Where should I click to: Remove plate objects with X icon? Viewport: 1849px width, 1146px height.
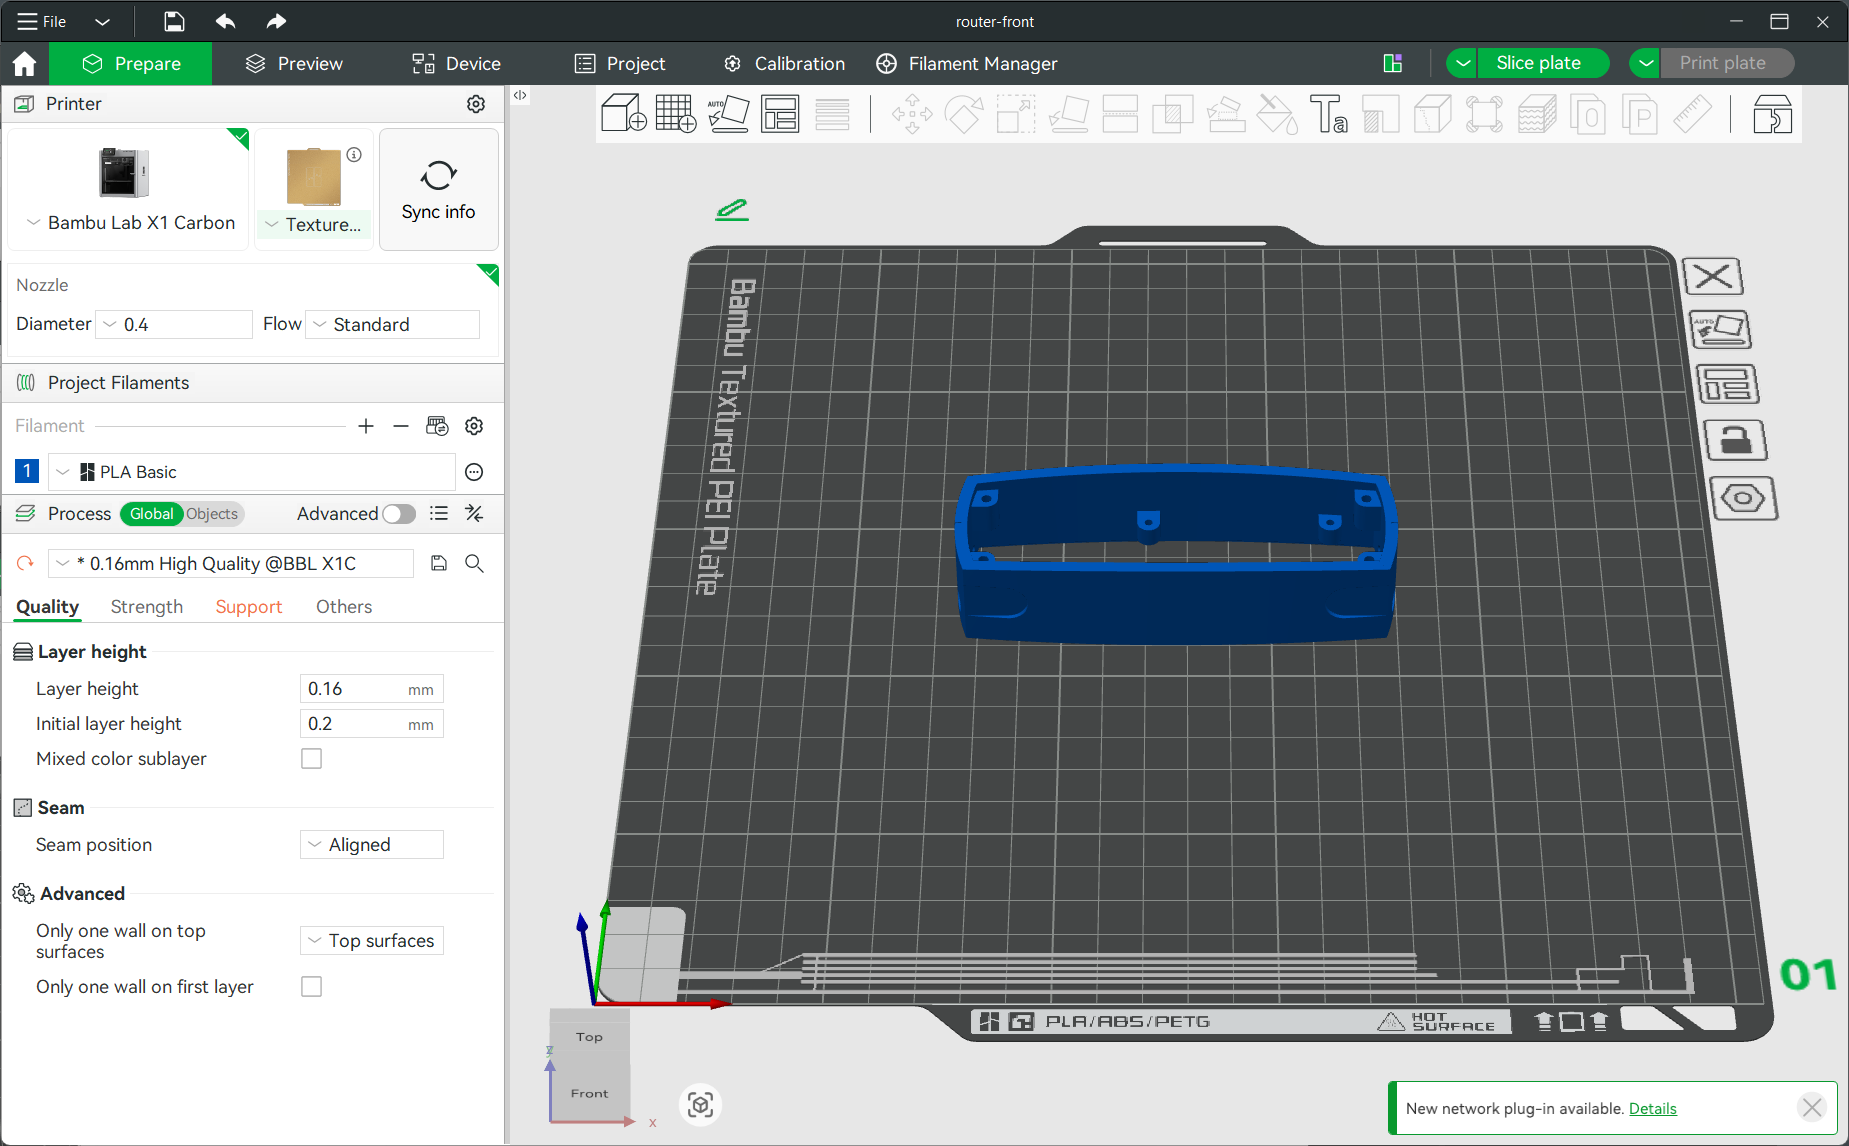coord(1713,276)
